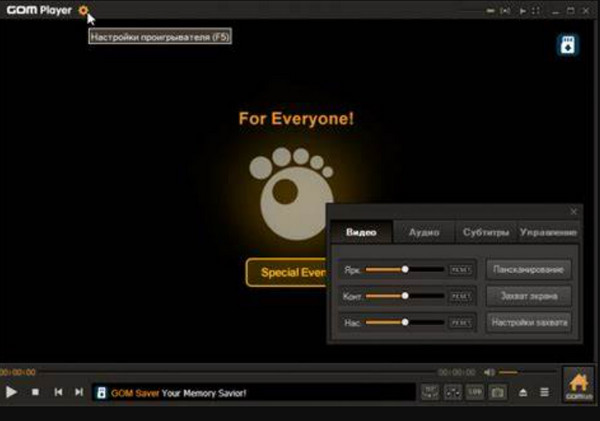Click the total time 00:00:00 near the volume

(456, 372)
